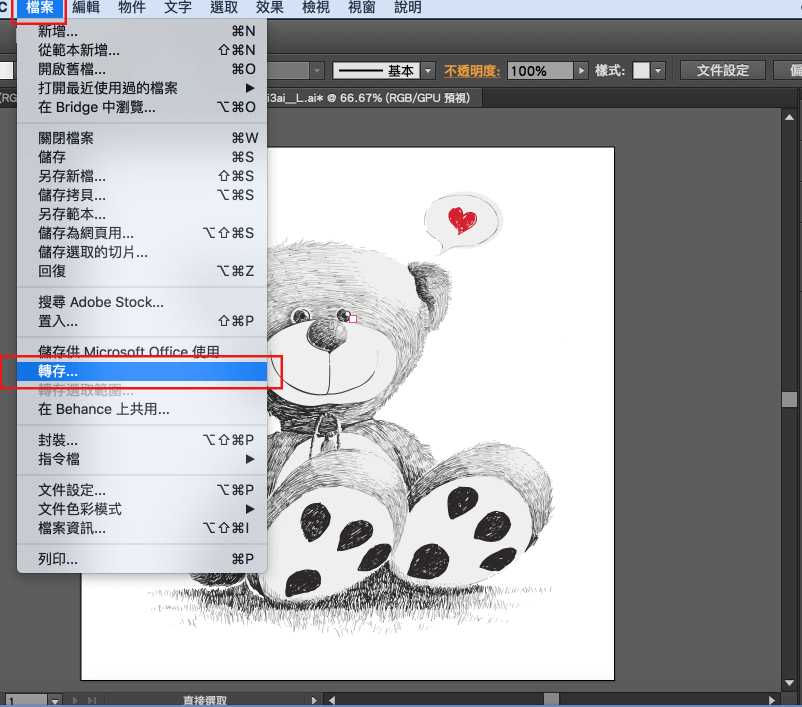Select 置入 (Place) from File menu
The height and width of the screenshot is (707, 802).
click(x=58, y=321)
